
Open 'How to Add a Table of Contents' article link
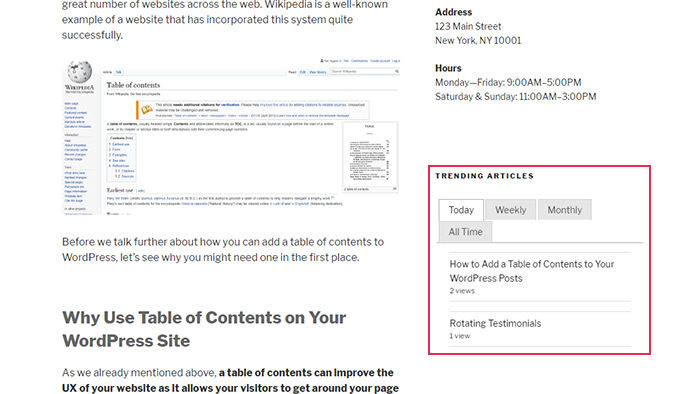[532, 271]
